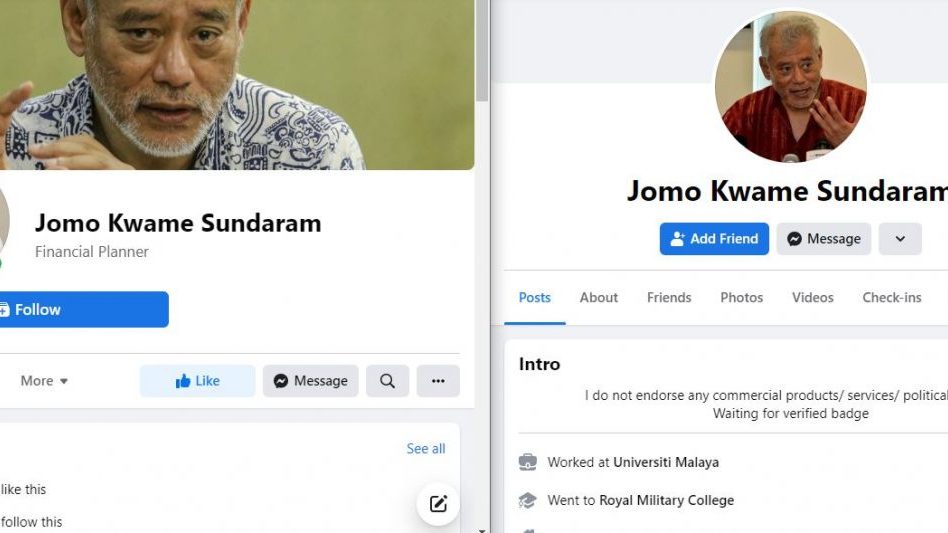Click the left pane vertical scrollbar
948x533 pixels.
click(x=482, y=50)
